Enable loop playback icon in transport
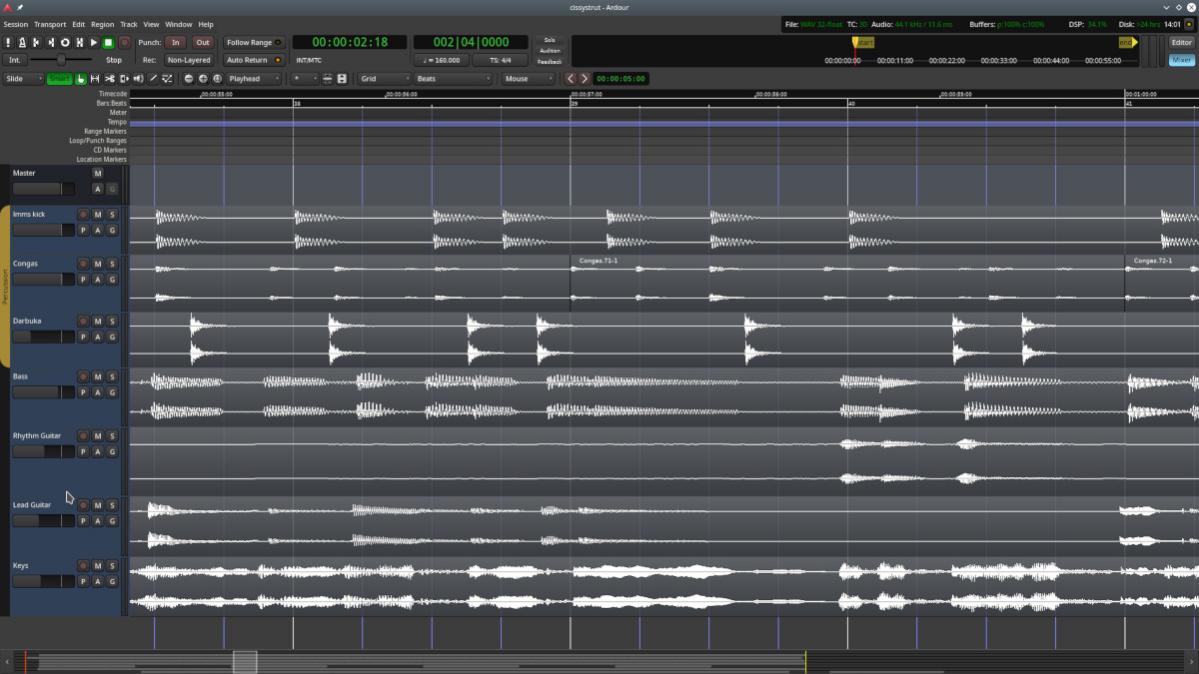Image resolution: width=1199 pixels, height=674 pixels. pos(65,43)
